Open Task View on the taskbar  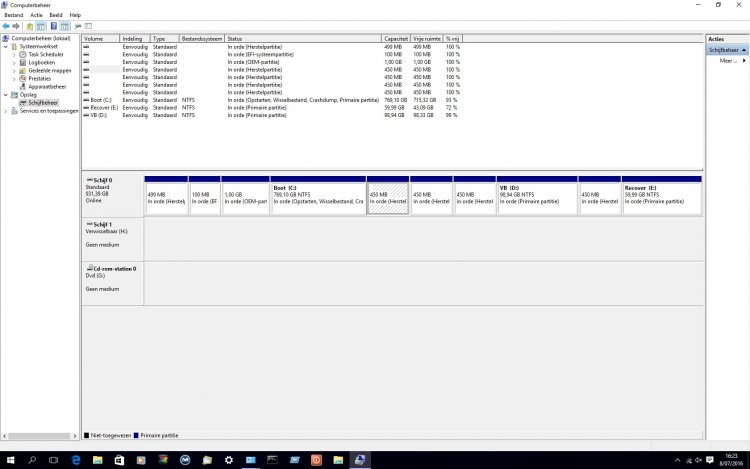click(54, 460)
